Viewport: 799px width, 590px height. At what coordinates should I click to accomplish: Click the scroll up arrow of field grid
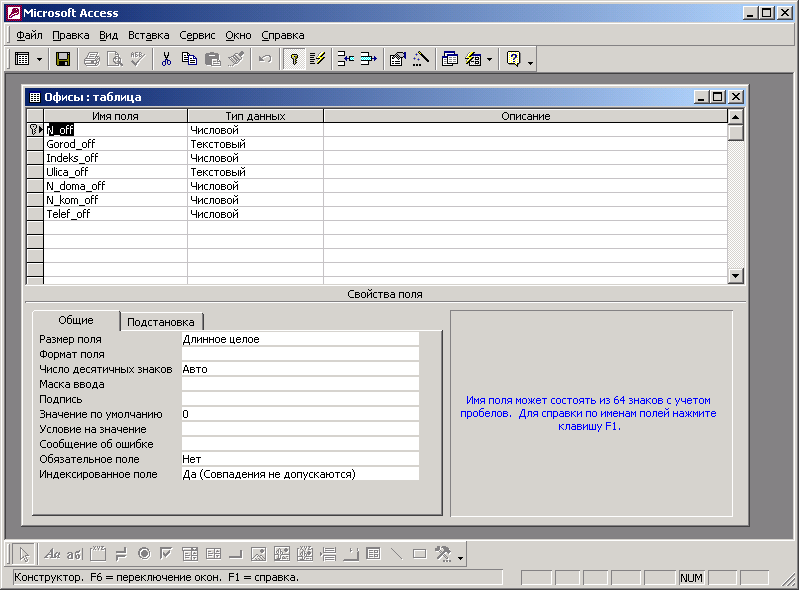coord(735,117)
